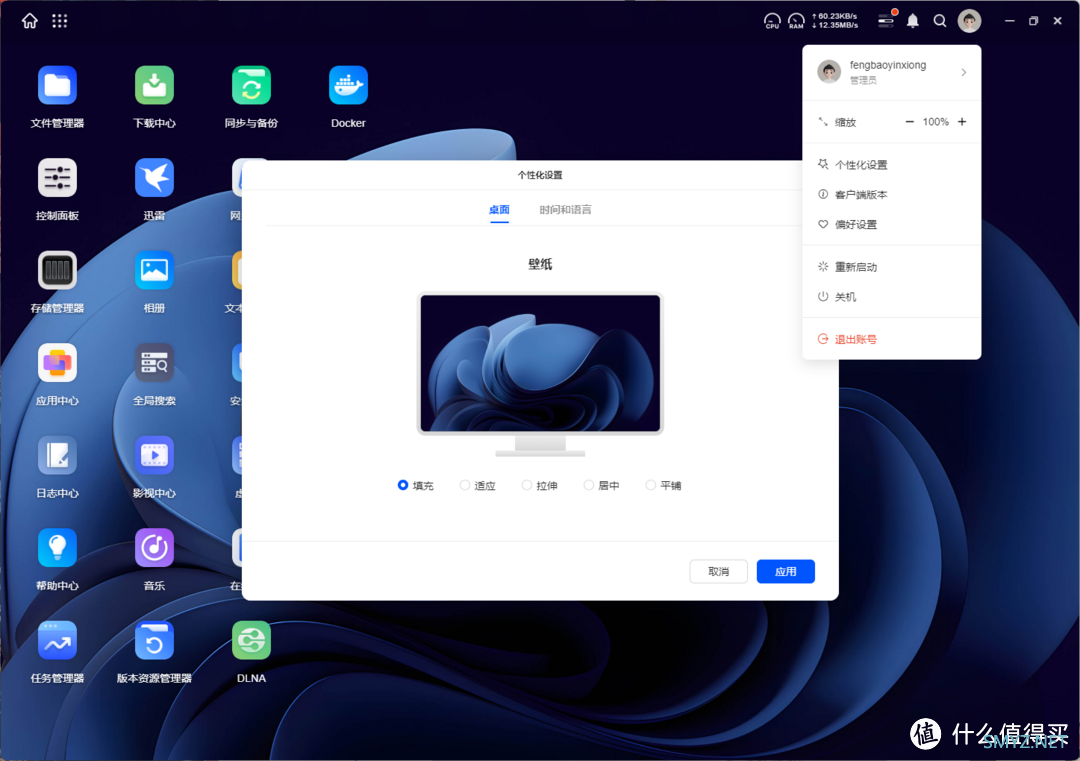Open the user avatar menu

tap(969, 21)
